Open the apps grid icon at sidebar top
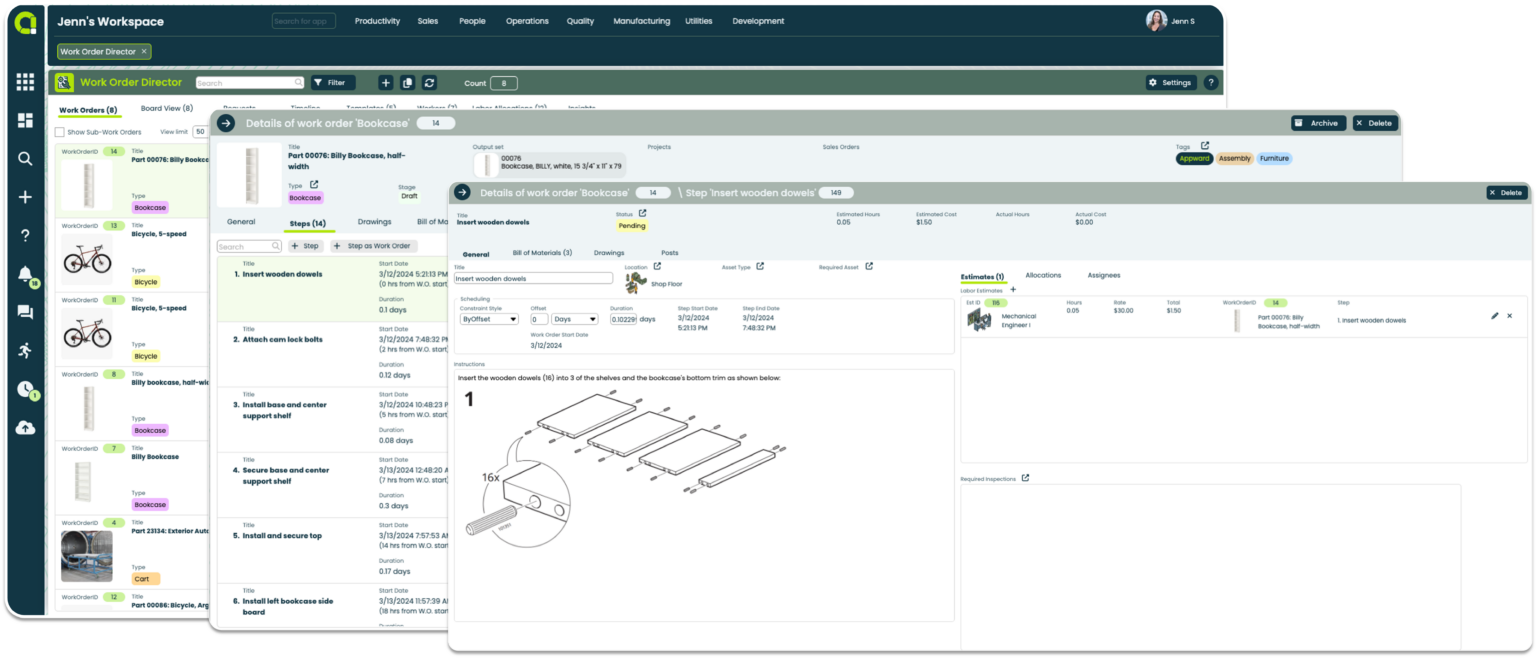This screenshot has height=658, width=1536. coord(25,82)
